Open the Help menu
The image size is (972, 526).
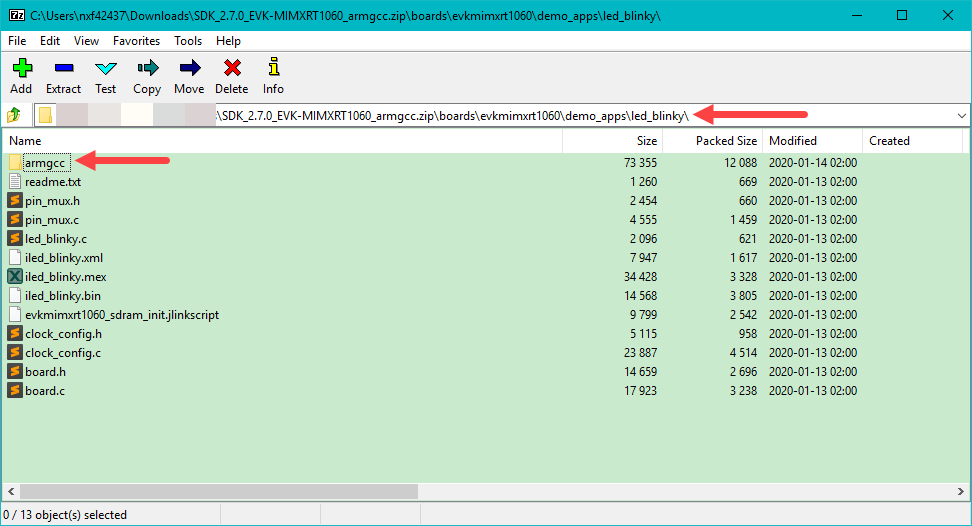click(x=228, y=41)
